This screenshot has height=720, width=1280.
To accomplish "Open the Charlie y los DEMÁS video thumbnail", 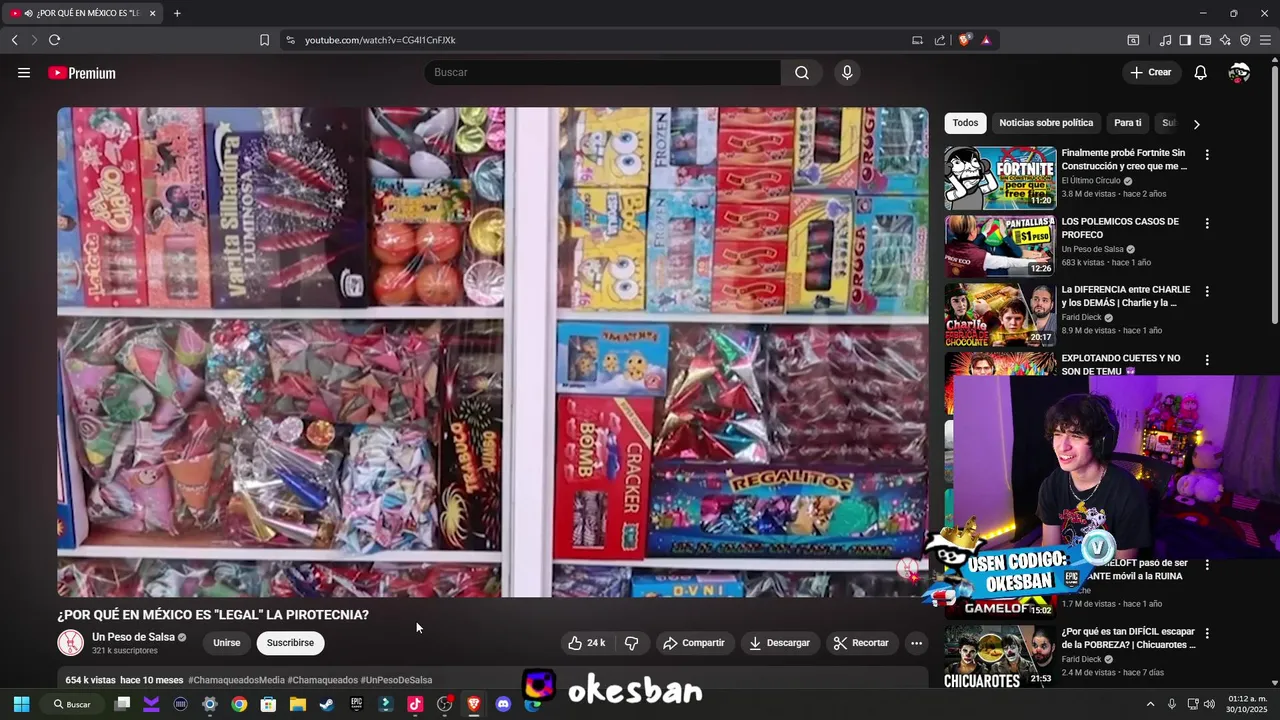I will click(1000, 315).
